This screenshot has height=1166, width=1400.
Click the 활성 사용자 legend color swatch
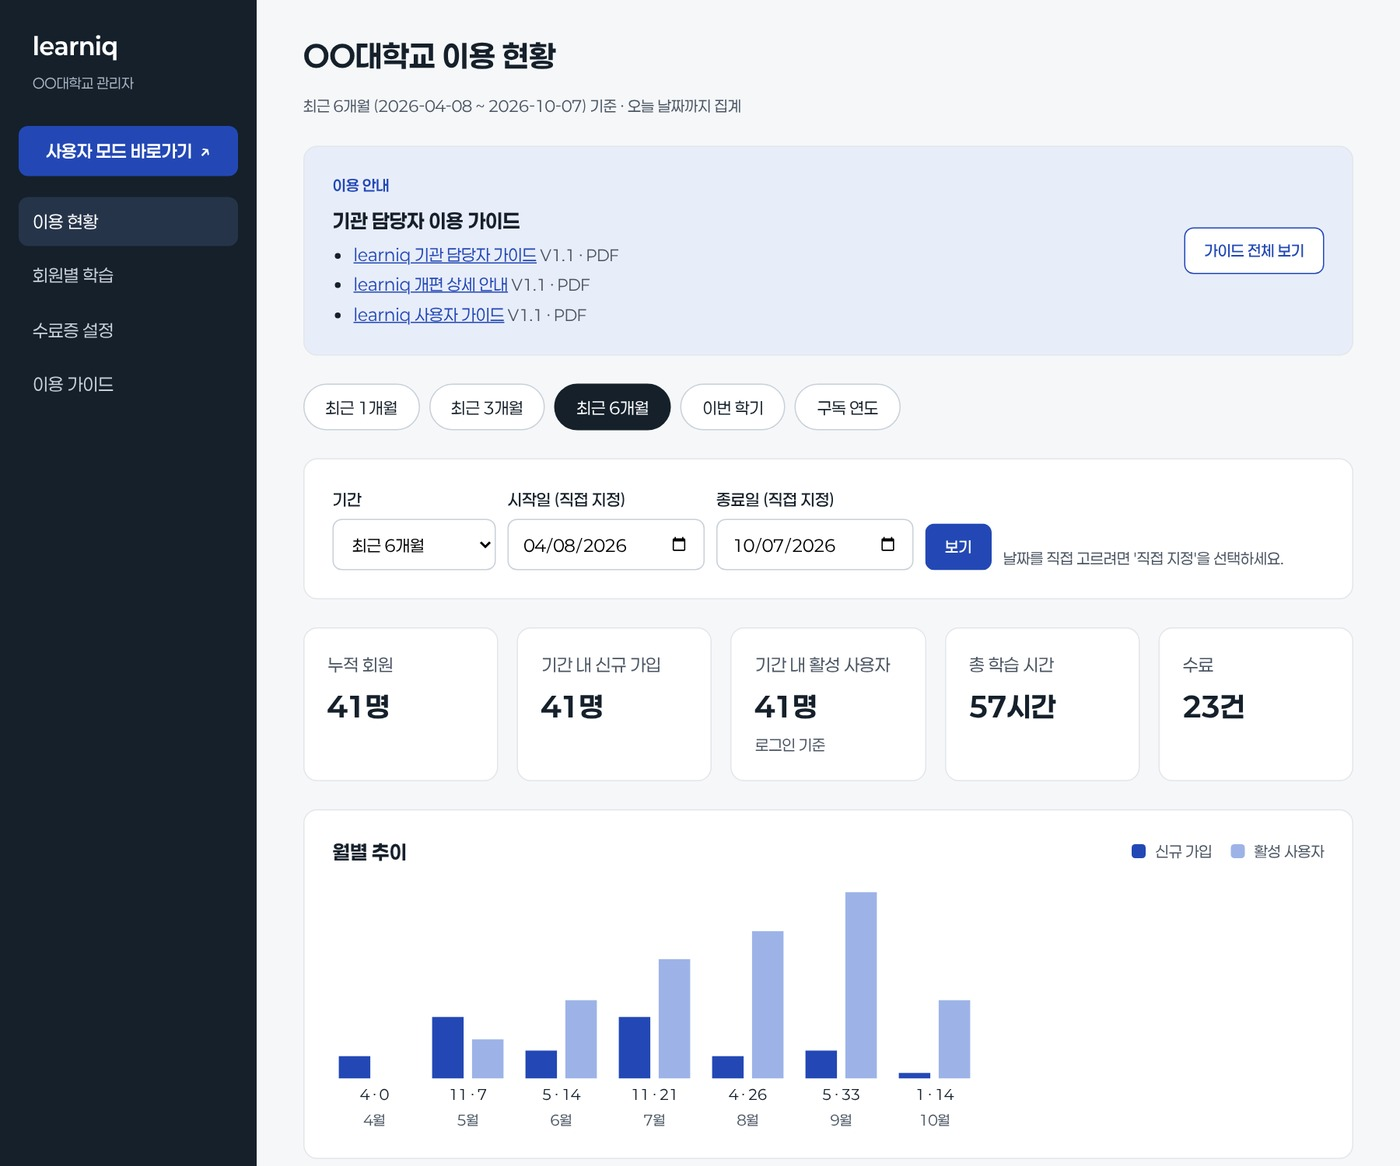pos(1237,851)
